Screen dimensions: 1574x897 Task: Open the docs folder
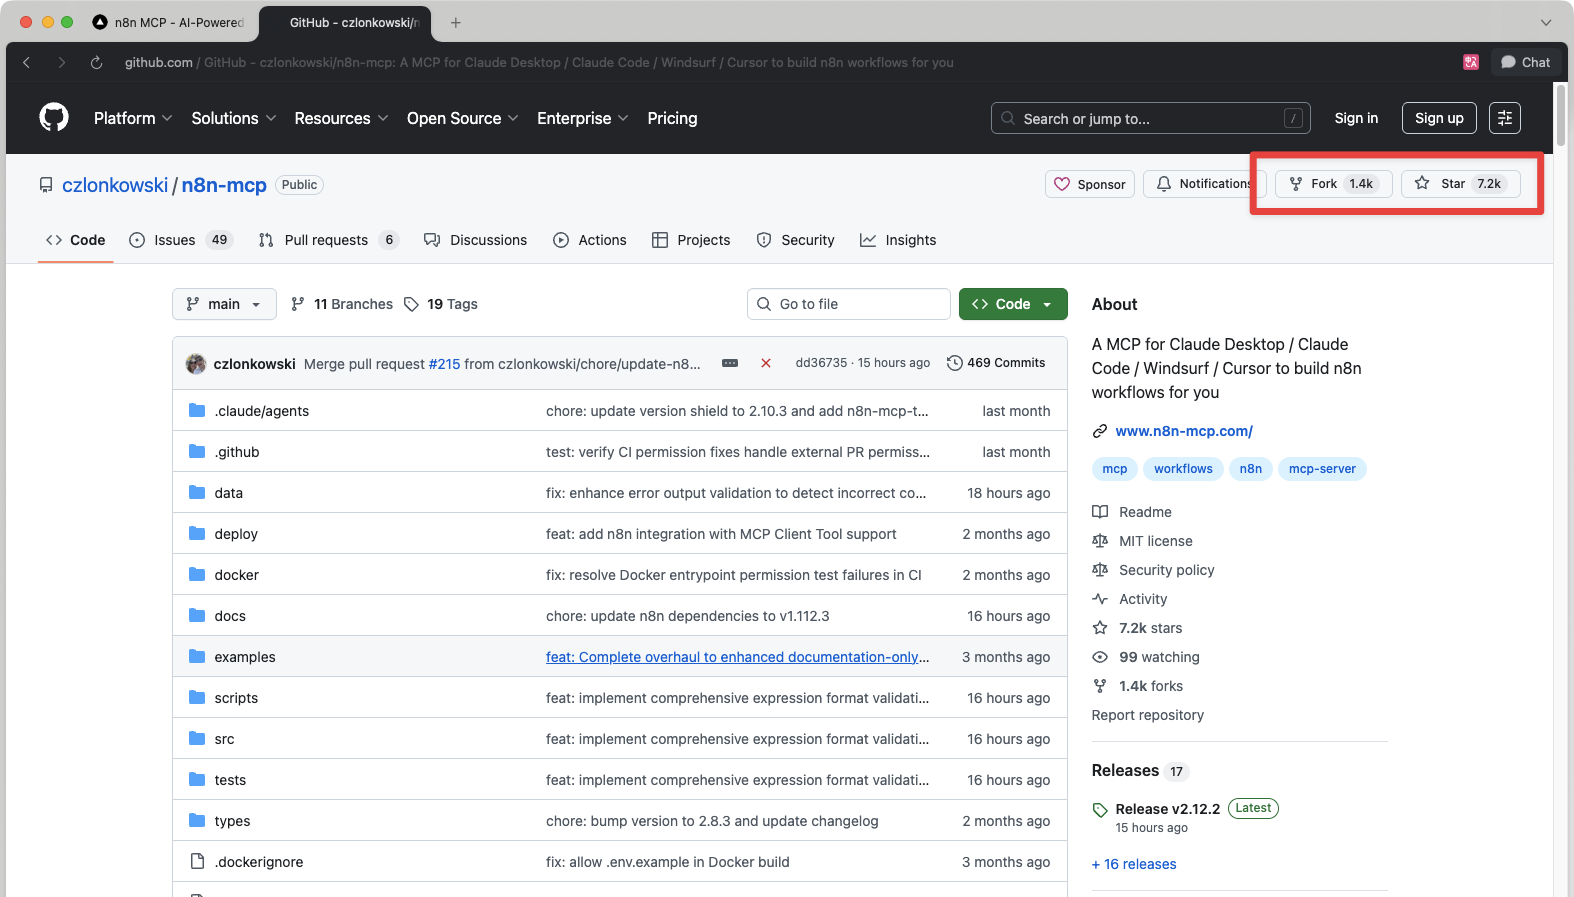point(230,616)
